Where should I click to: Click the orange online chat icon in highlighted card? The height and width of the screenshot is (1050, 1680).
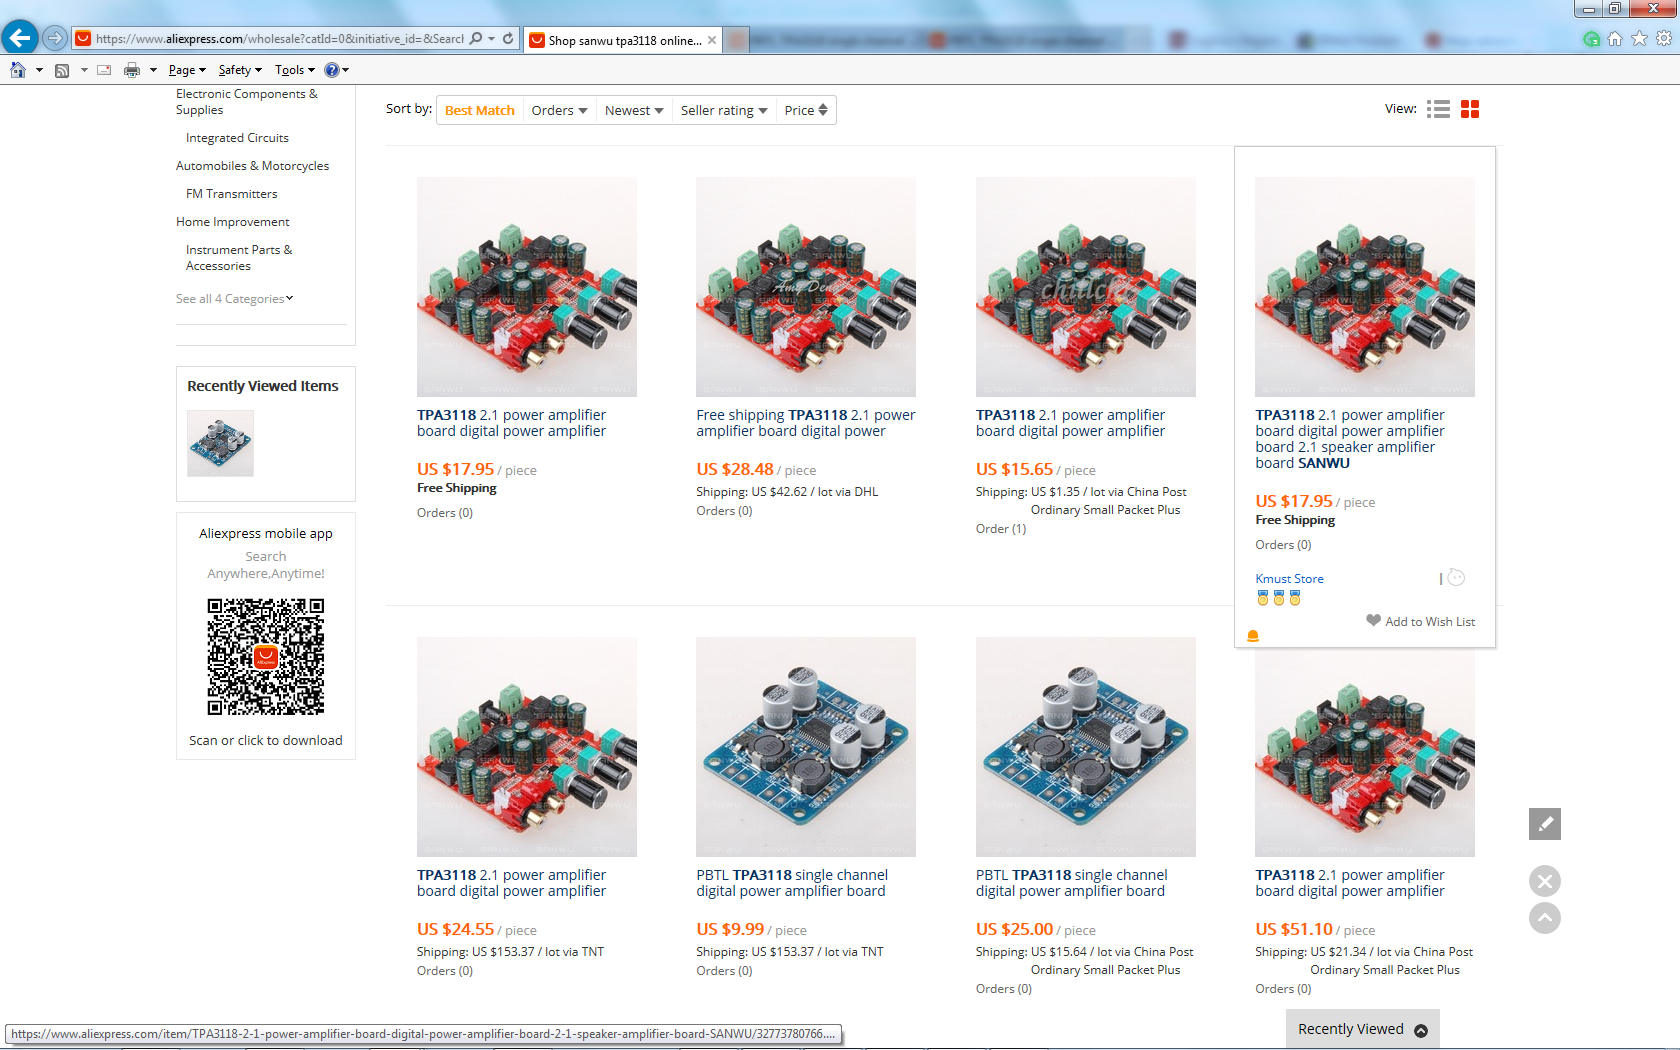pyautogui.click(x=1253, y=636)
